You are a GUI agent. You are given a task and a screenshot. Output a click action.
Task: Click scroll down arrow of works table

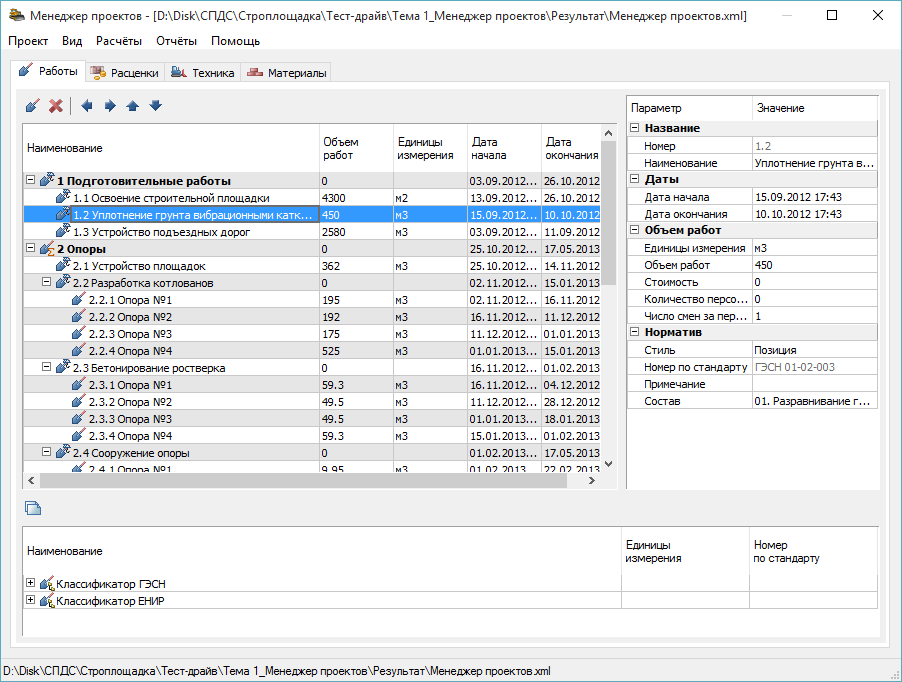click(x=609, y=463)
